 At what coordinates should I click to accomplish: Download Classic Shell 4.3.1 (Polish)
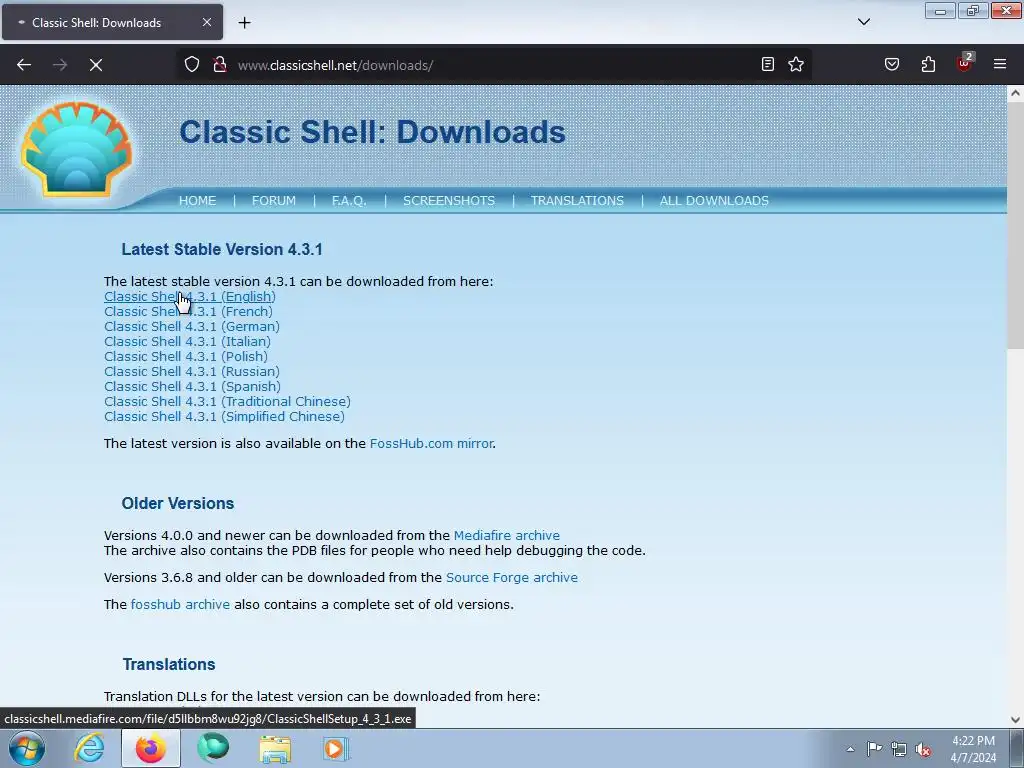click(x=185, y=357)
